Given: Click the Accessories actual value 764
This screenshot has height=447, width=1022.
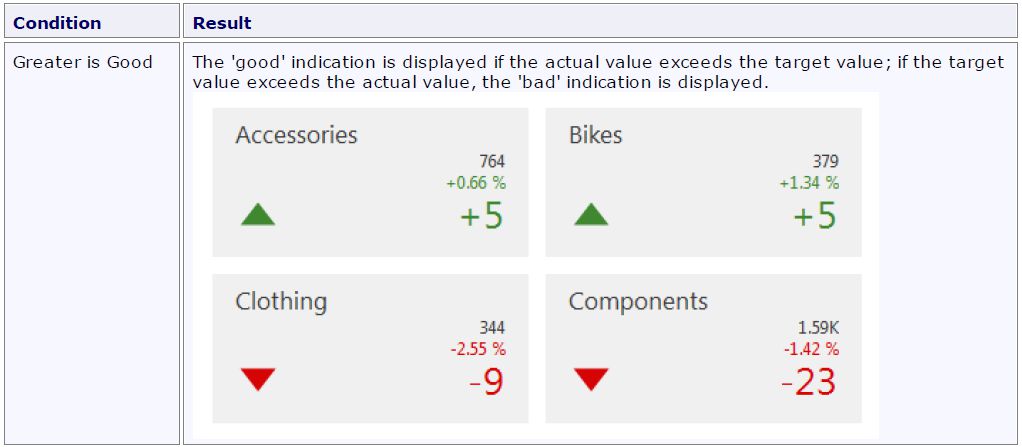Looking at the screenshot, I should click(x=492, y=161).
